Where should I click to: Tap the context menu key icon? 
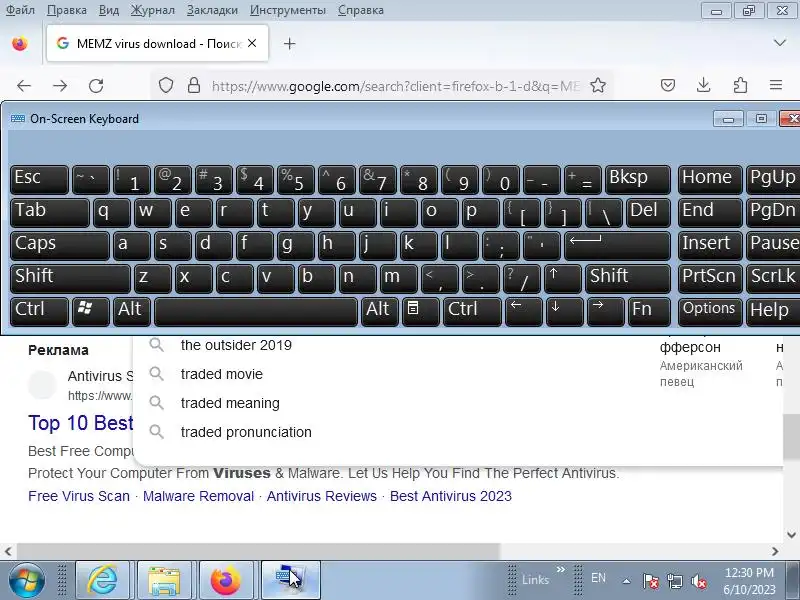point(420,312)
